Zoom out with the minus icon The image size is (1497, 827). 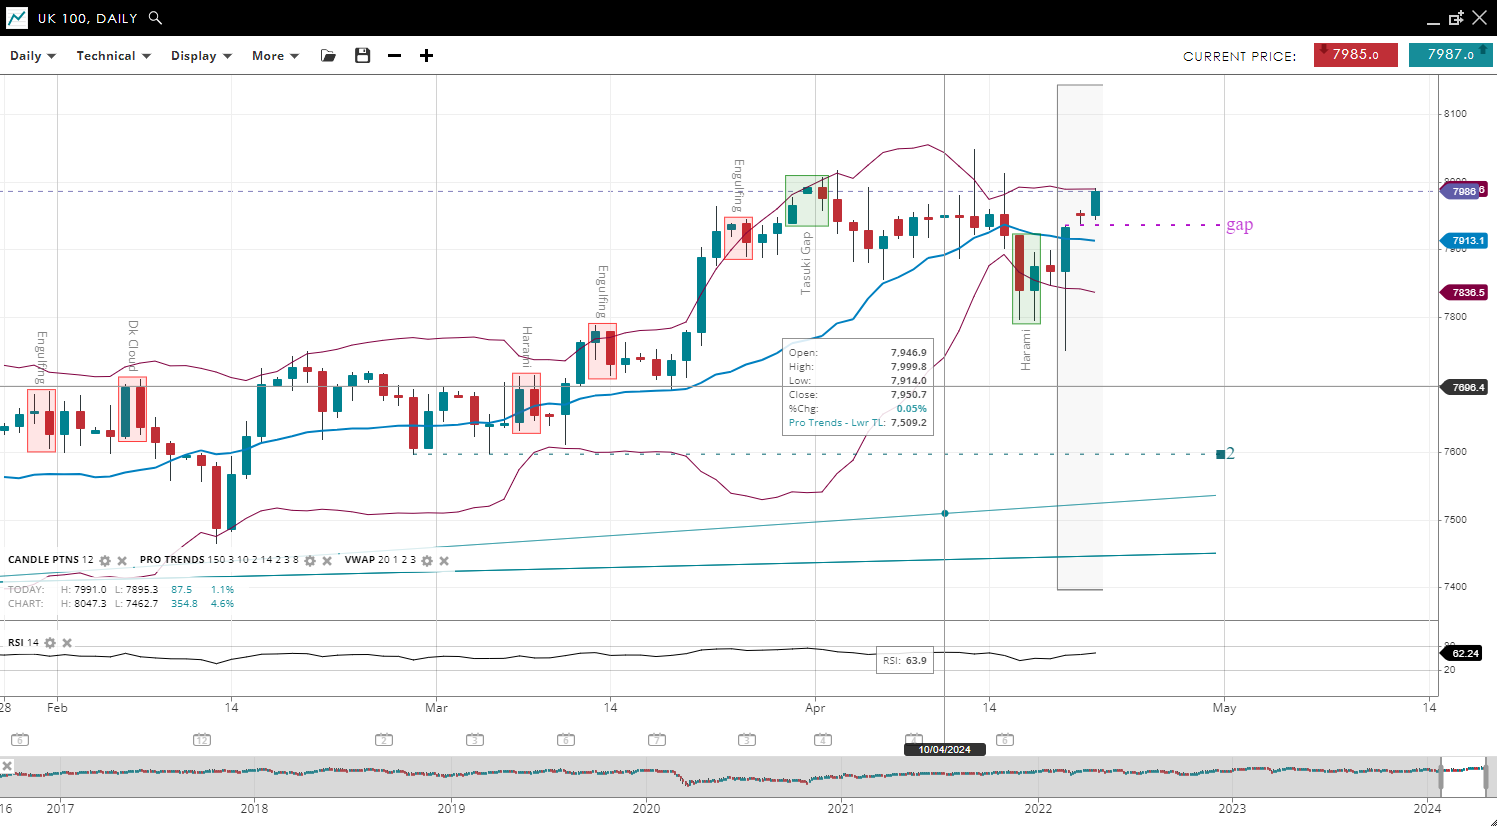click(394, 56)
